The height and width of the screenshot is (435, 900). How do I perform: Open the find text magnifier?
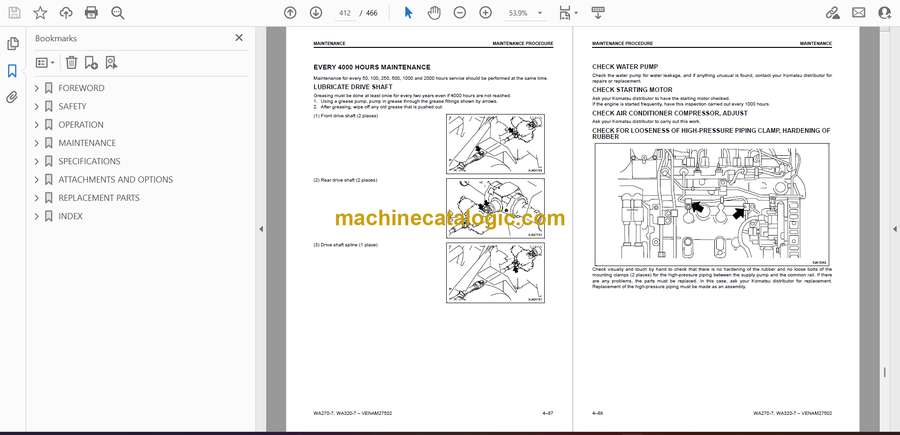tap(118, 13)
